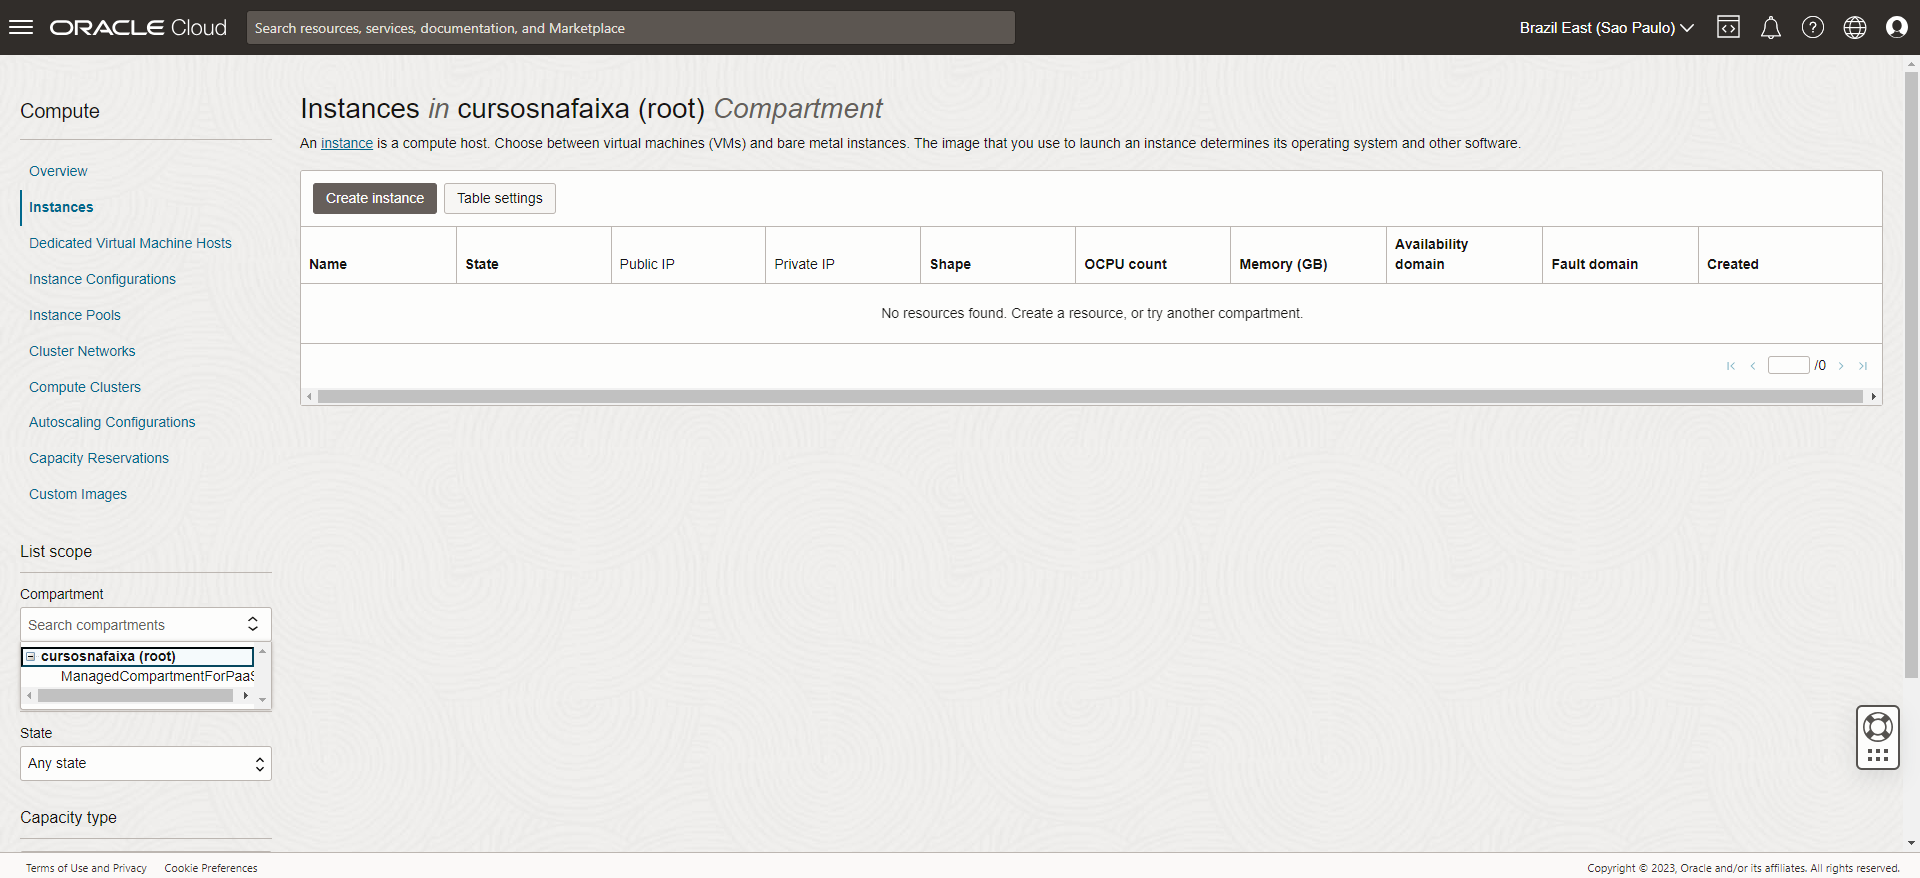The height and width of the screenshot is (878, 1920).
Task: Collapse the cursosnafaixa (root) tree node
Action: pyautogui.click(x=31, y=657)
